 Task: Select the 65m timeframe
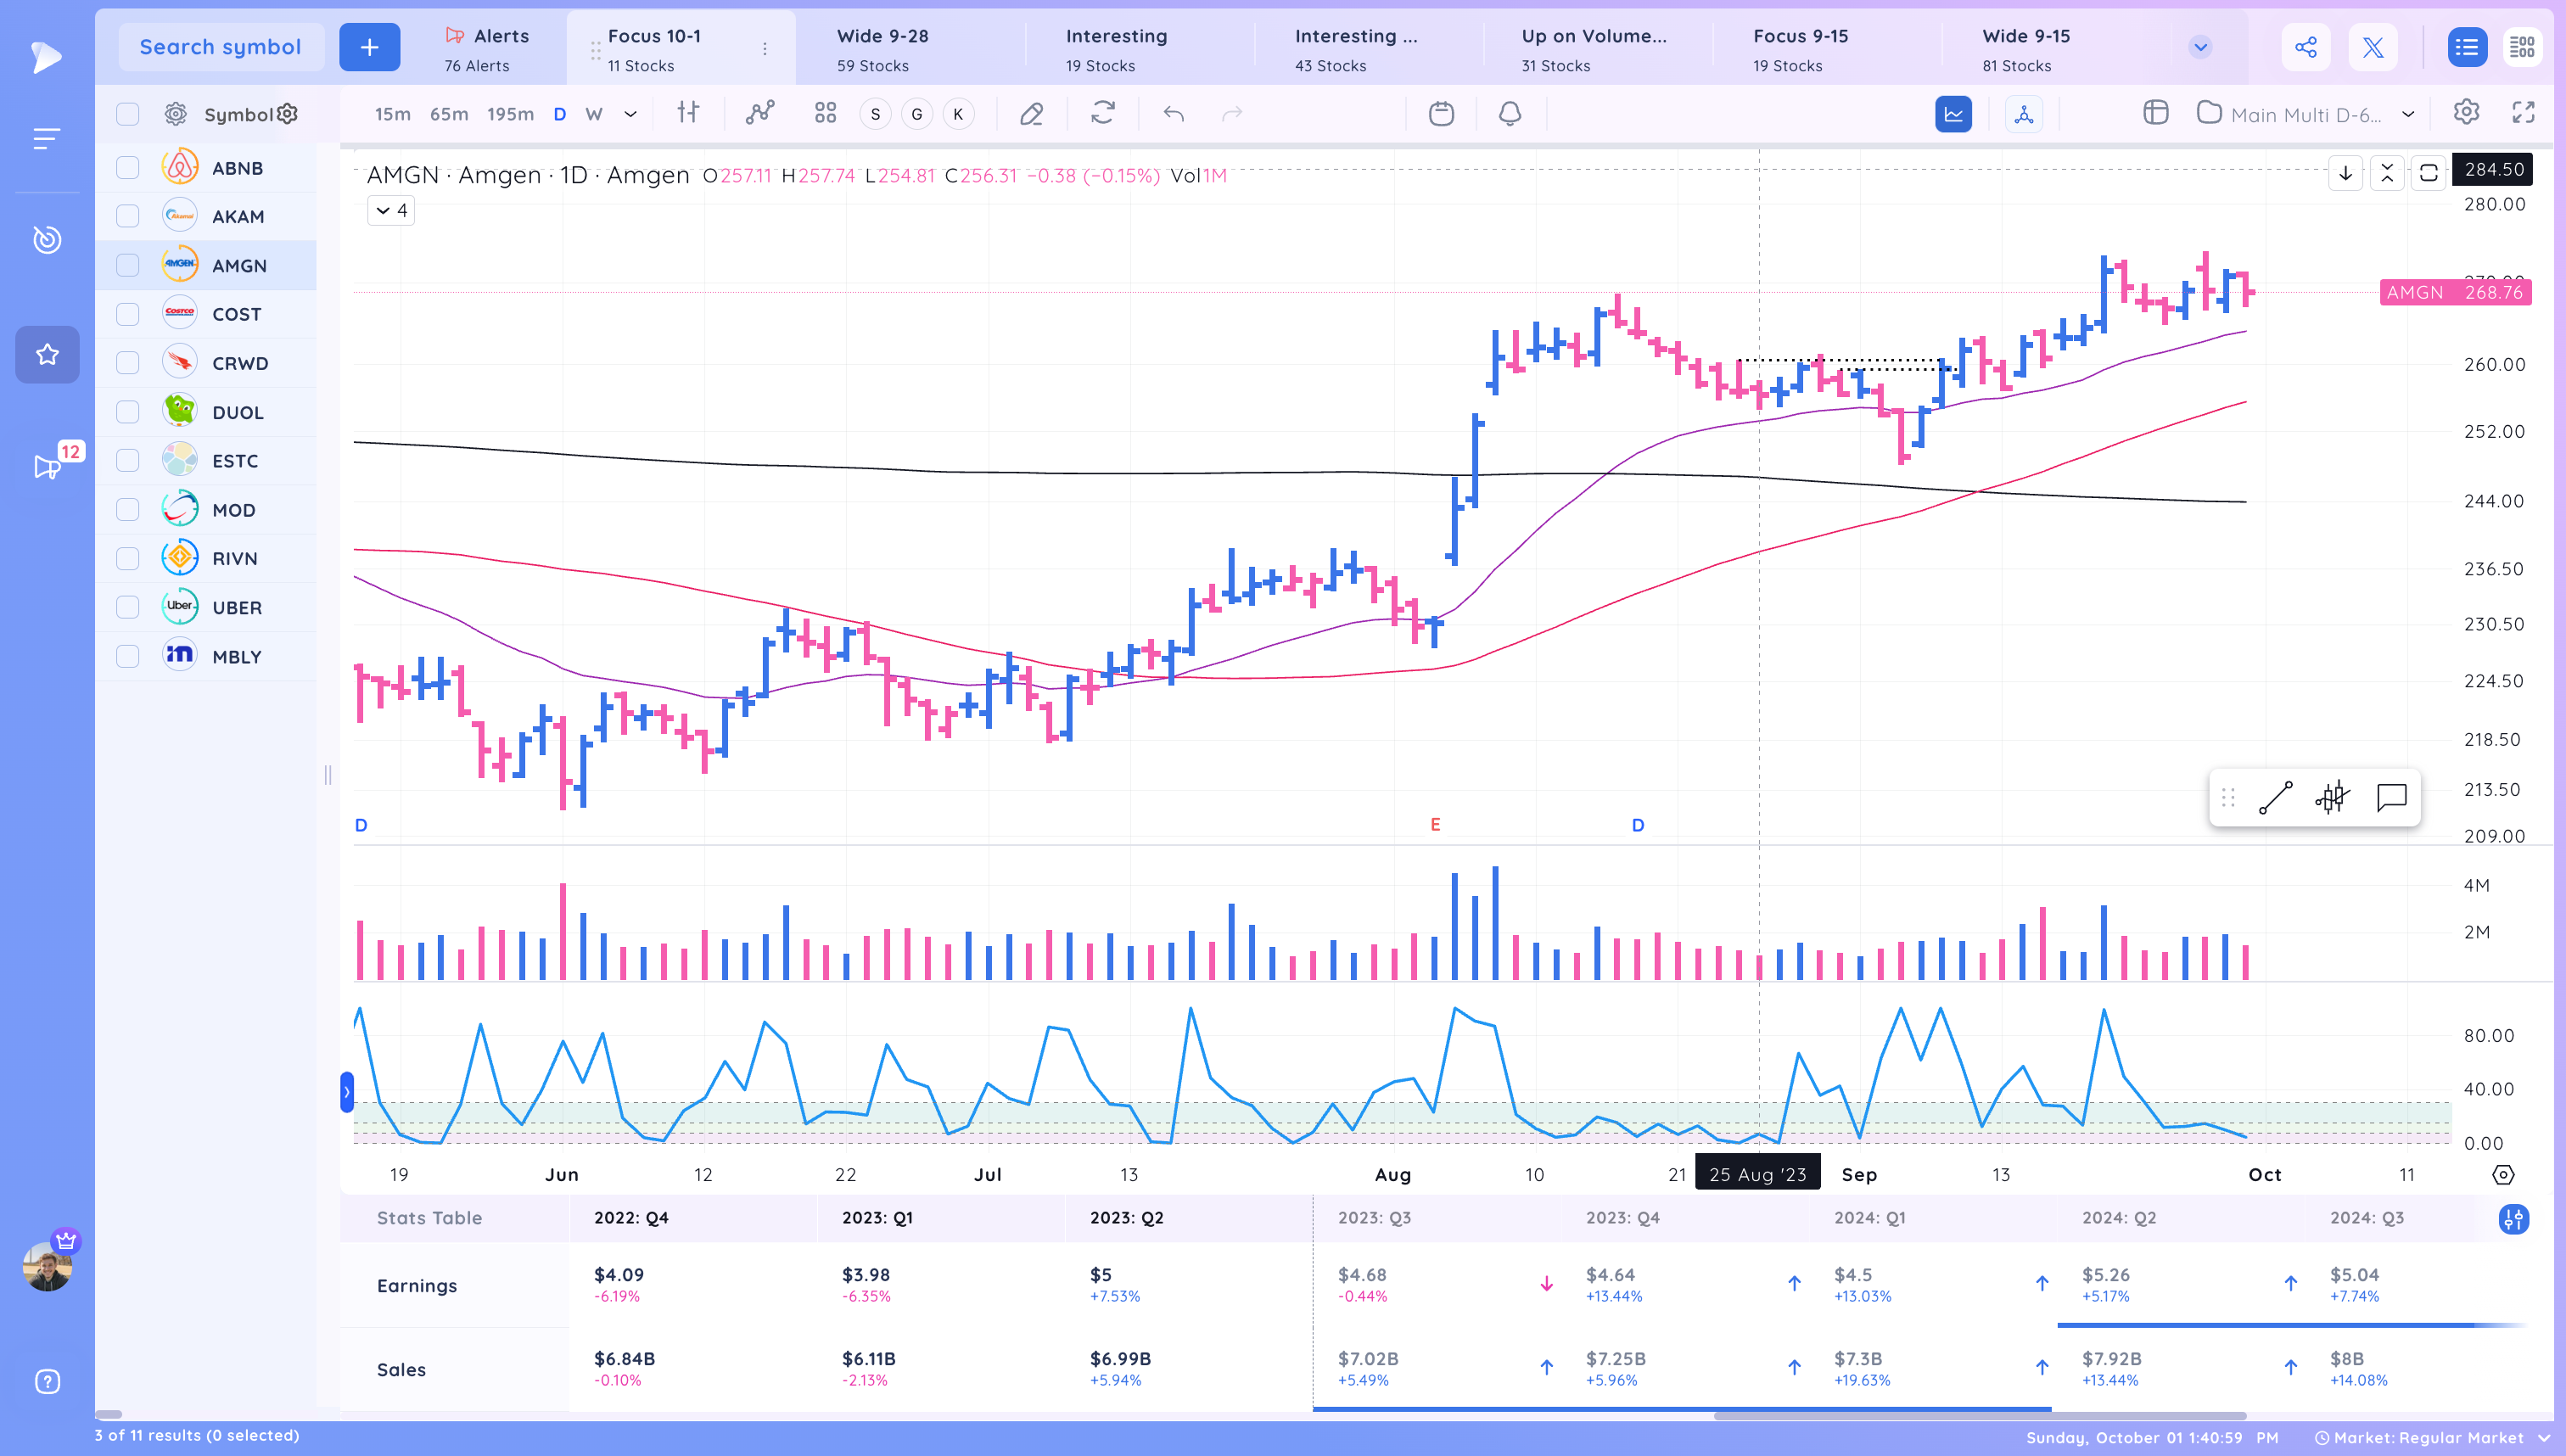[x=449, y=114]
